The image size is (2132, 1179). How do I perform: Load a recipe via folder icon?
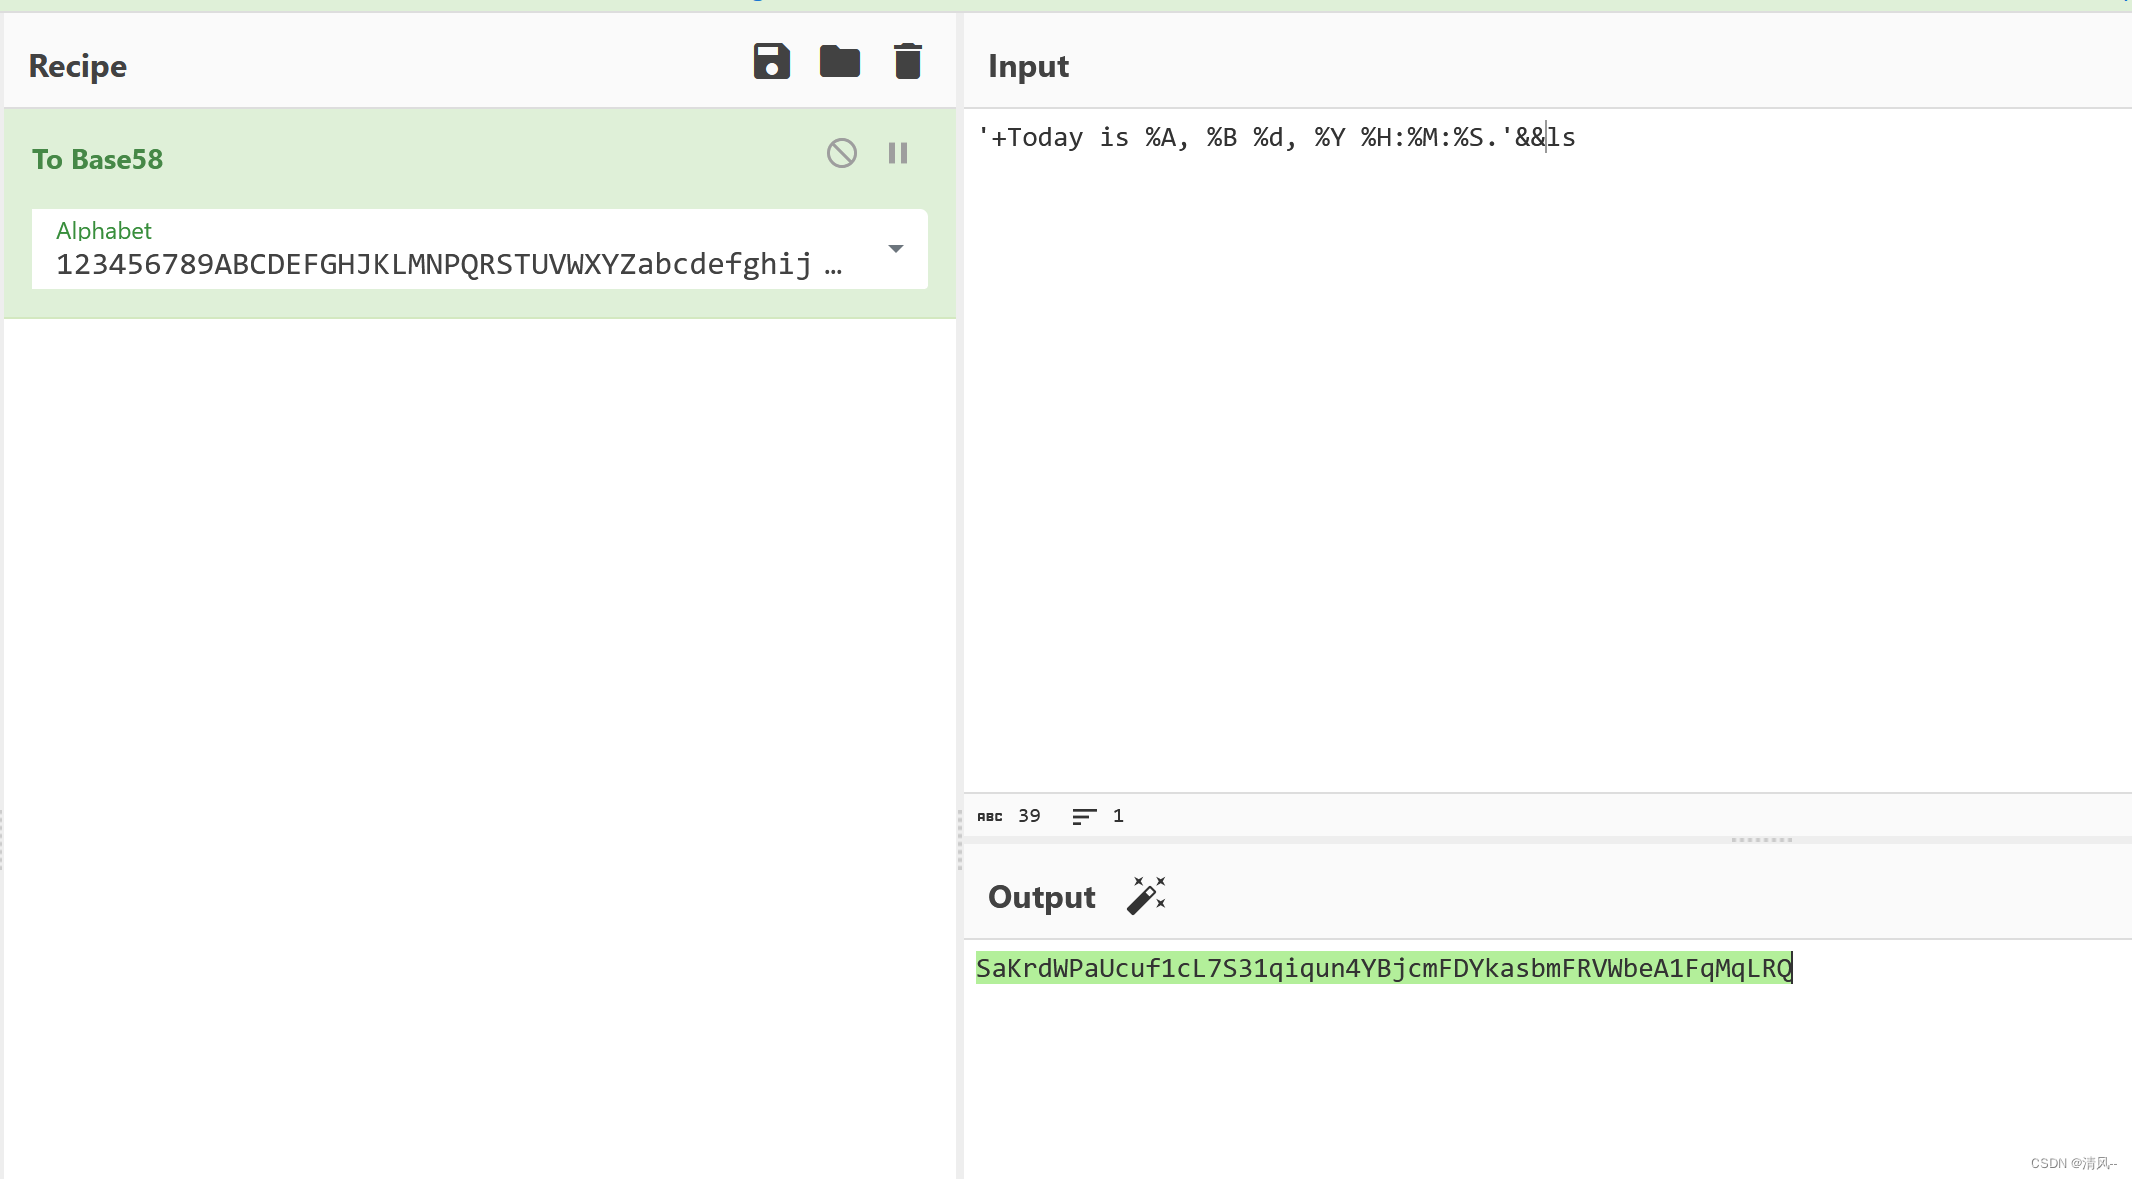click(840, 62)
